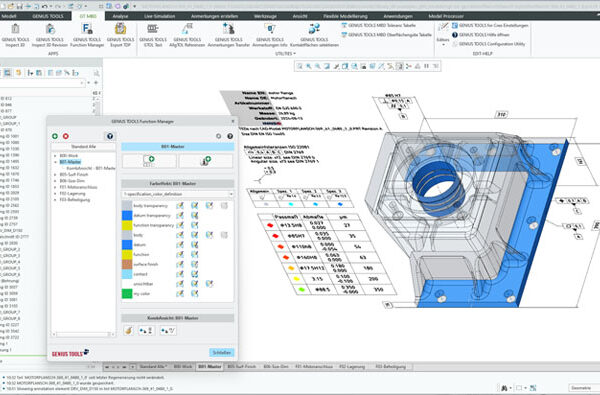
Task: Click GENIUS TOOLS Export TDP icon
Action: click(121, 35)
